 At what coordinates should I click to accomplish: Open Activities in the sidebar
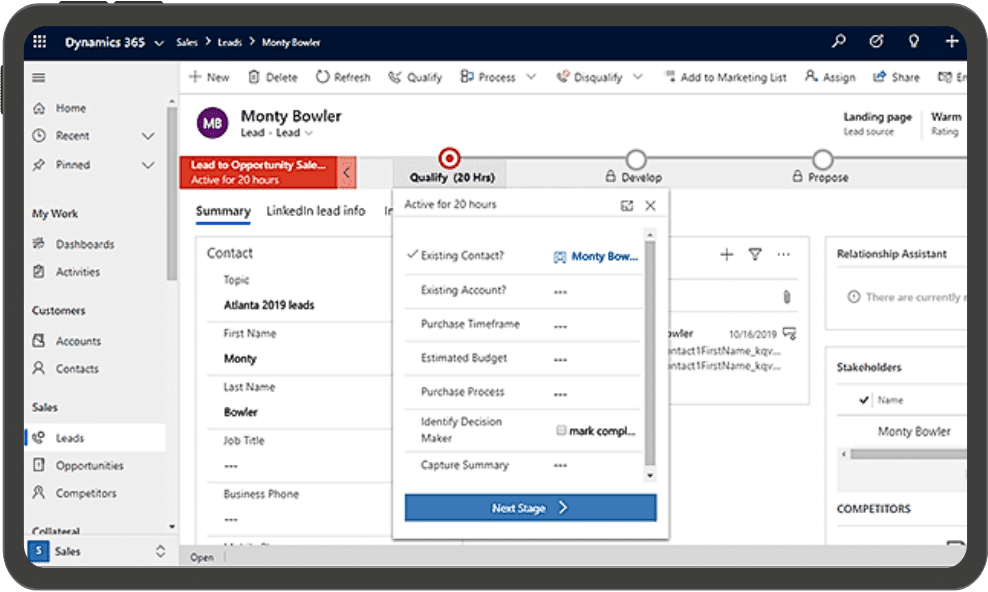78,272
